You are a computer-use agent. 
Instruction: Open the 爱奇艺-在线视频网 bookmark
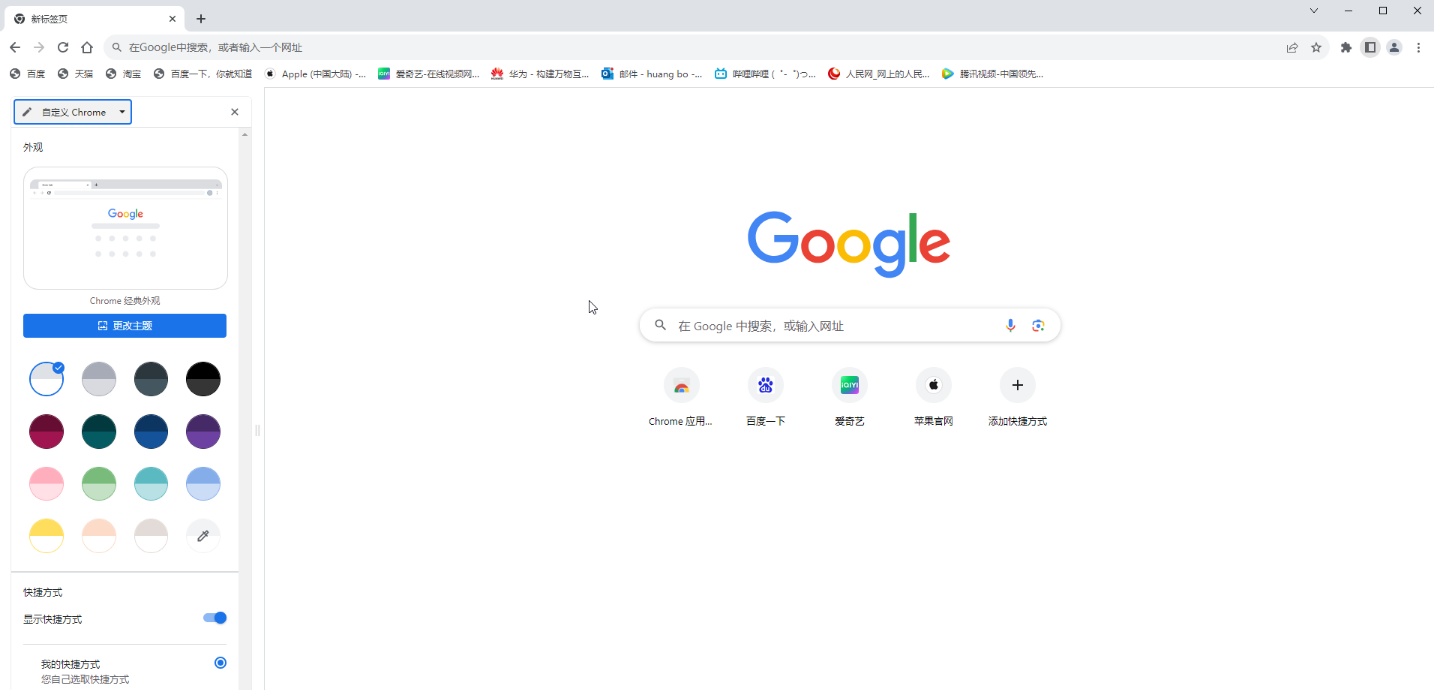429,73
